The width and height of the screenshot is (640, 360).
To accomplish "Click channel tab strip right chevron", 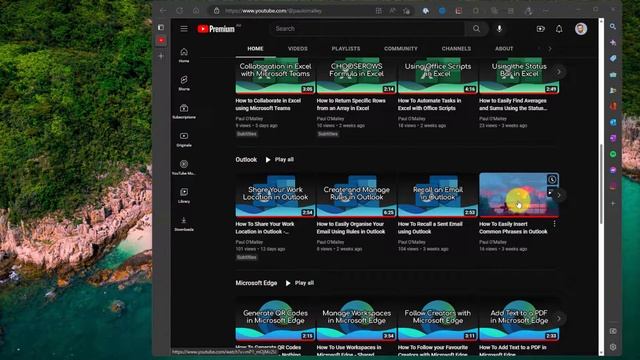I will coord(550,49).
